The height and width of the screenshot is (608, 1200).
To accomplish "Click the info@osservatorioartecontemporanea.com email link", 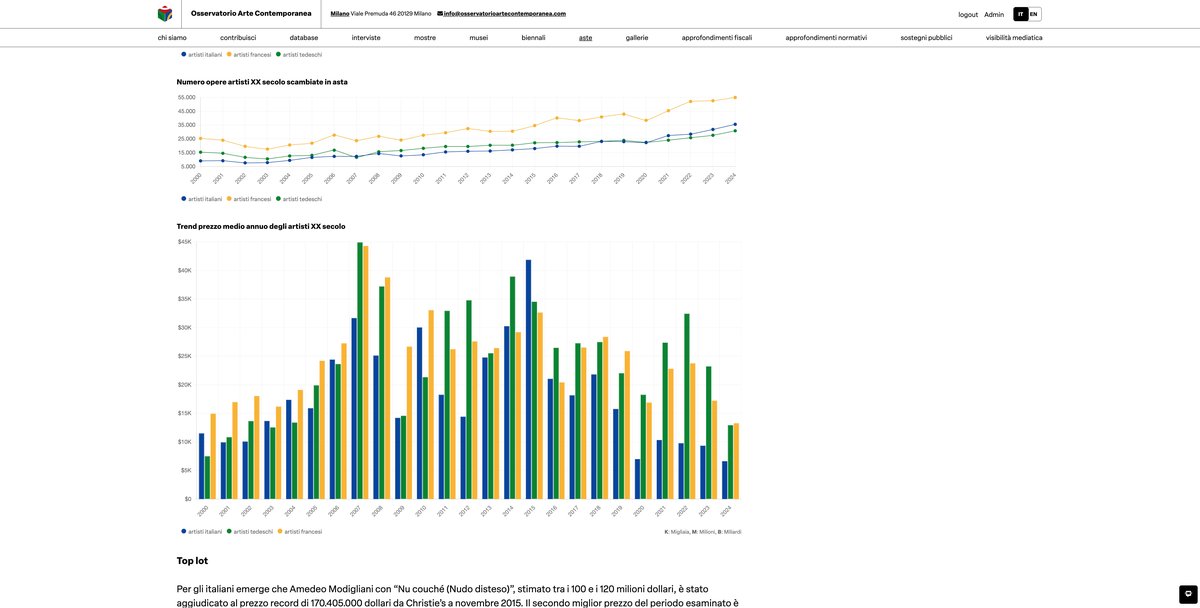I will [x=505, y=14].
